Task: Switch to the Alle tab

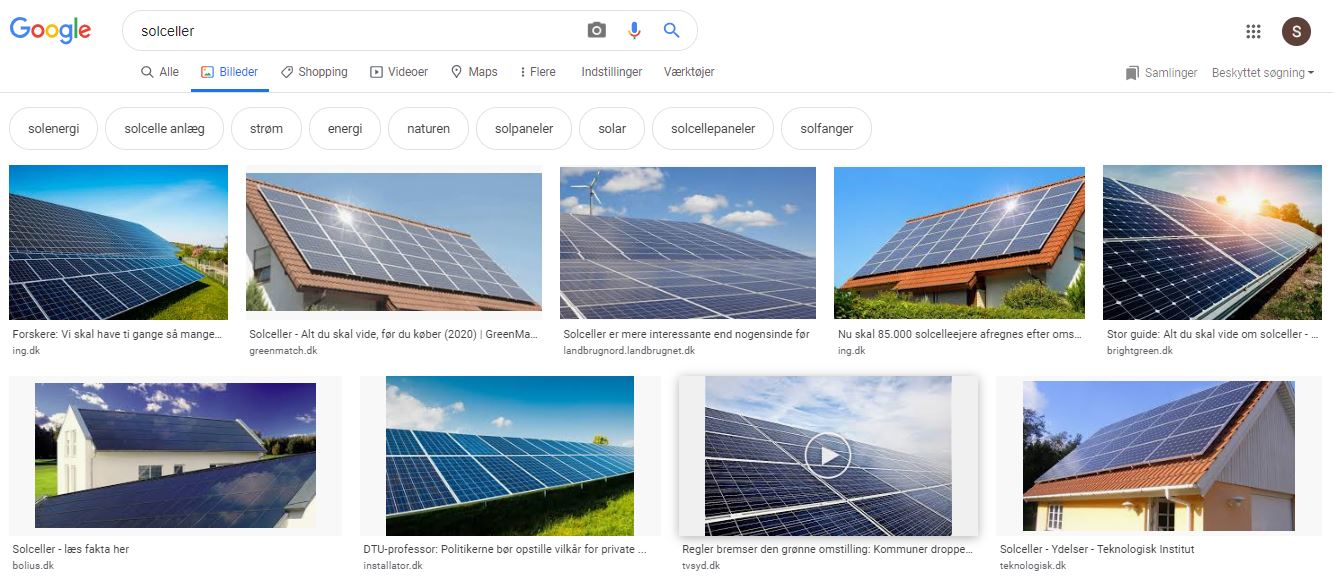Action: click(x=160, y=72)
